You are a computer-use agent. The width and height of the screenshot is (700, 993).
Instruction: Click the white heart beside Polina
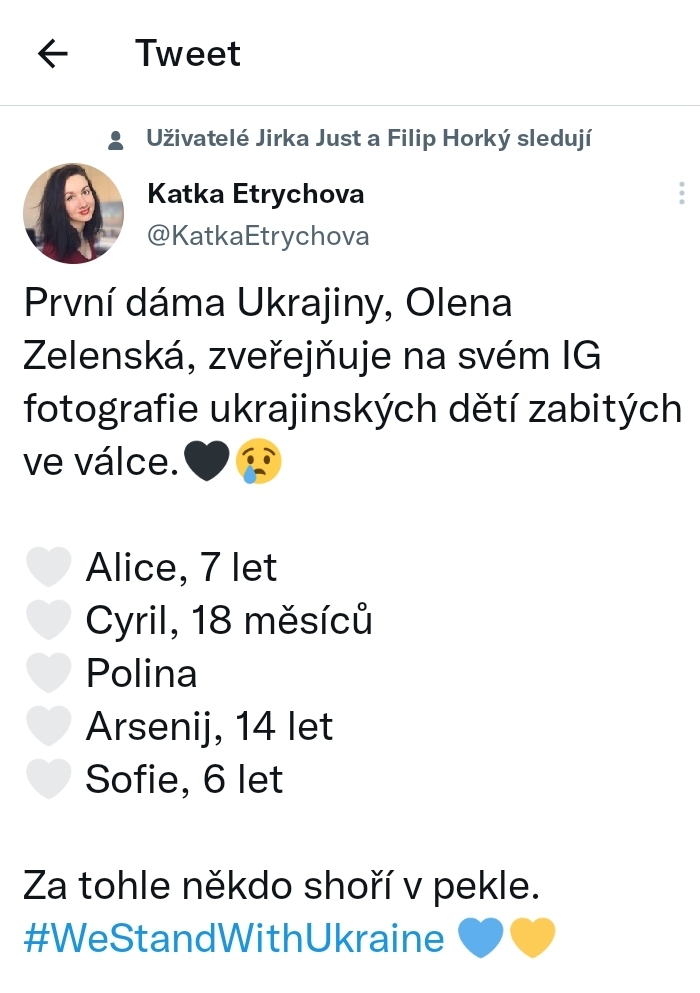[x=48, y=674]
